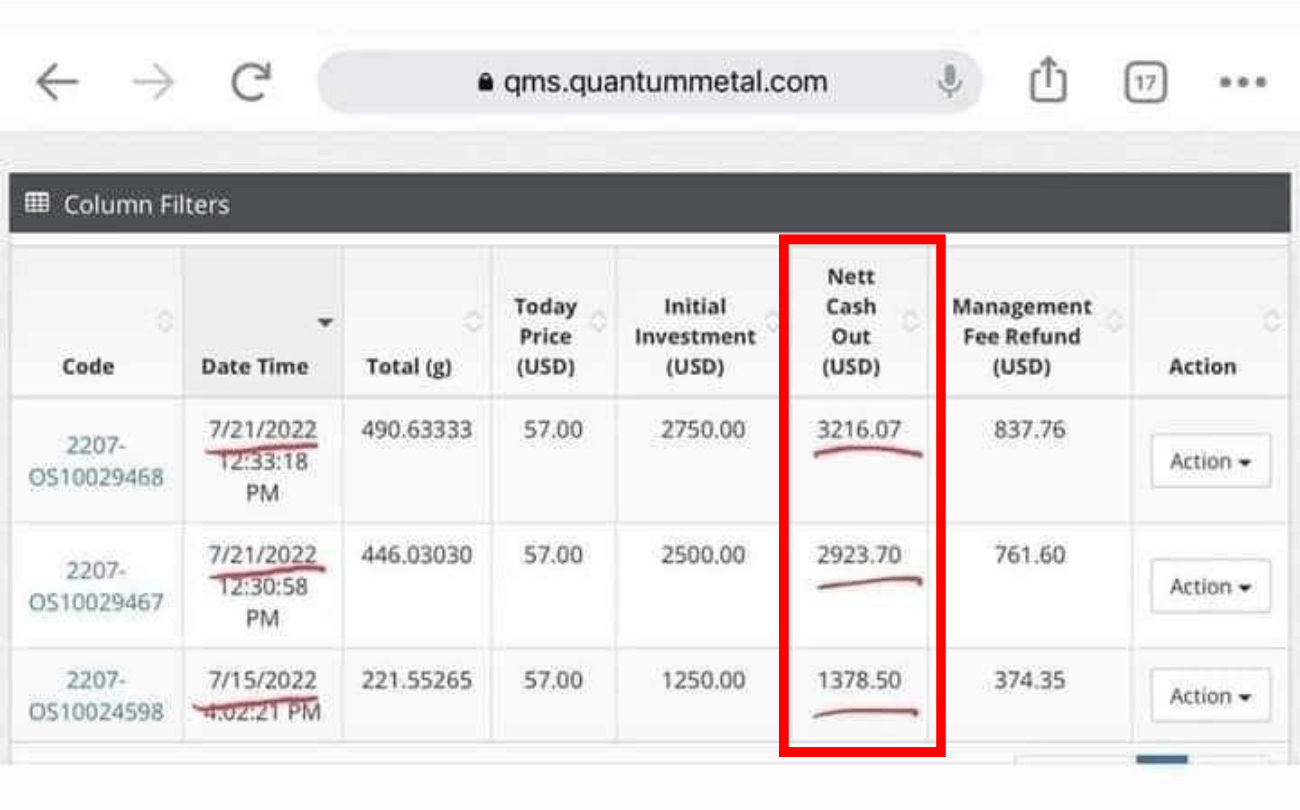
Task: Tap the browser forward arrow
Action: click(153, 83)
